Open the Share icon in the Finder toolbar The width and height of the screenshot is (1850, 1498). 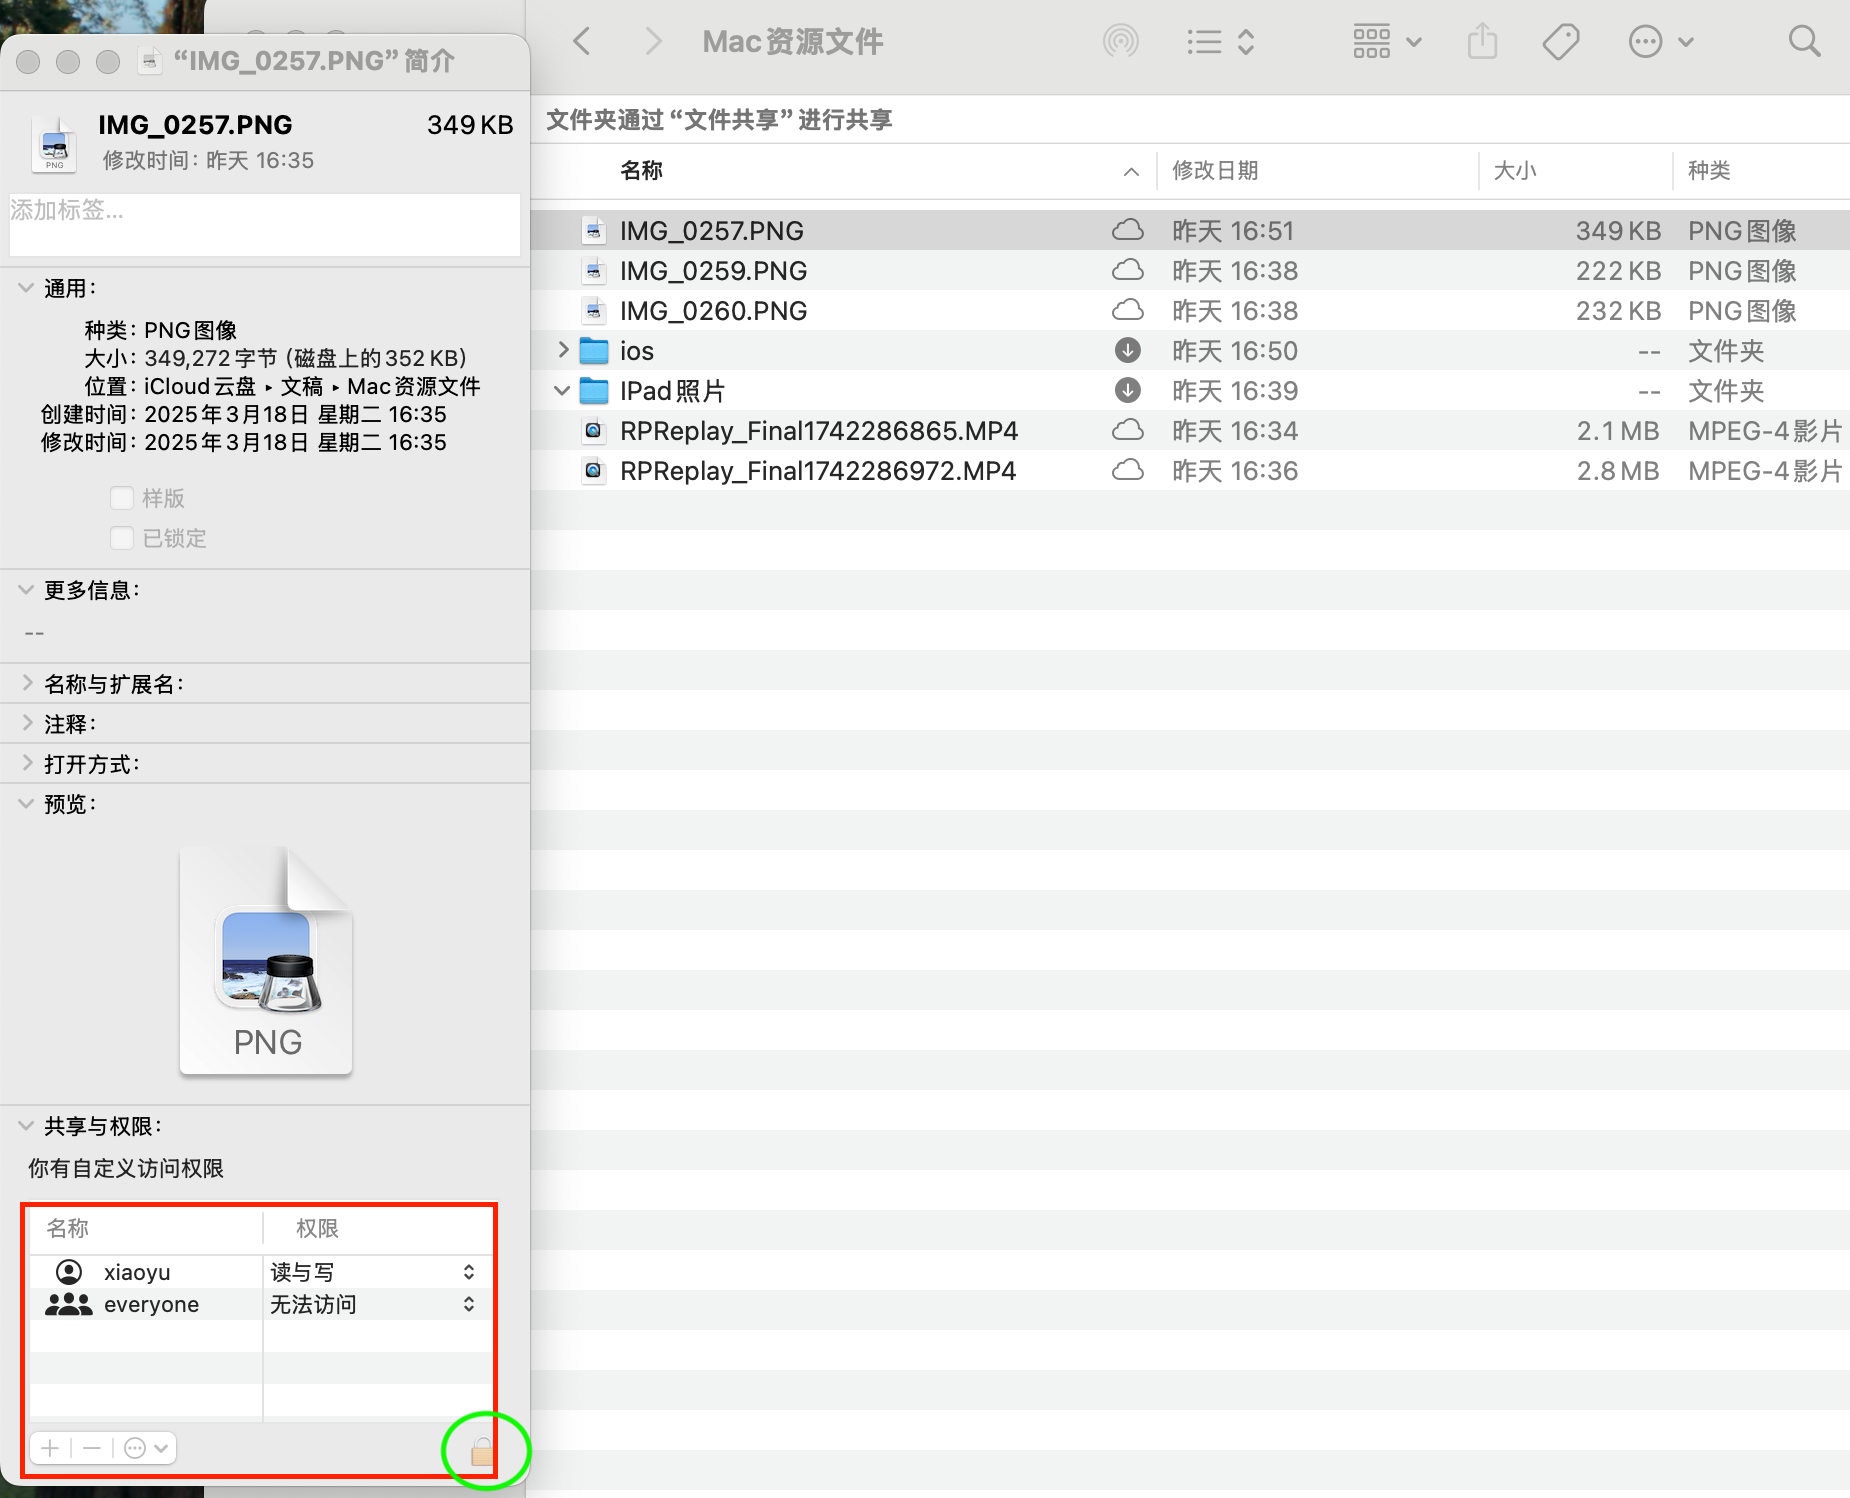[1482, 41]
